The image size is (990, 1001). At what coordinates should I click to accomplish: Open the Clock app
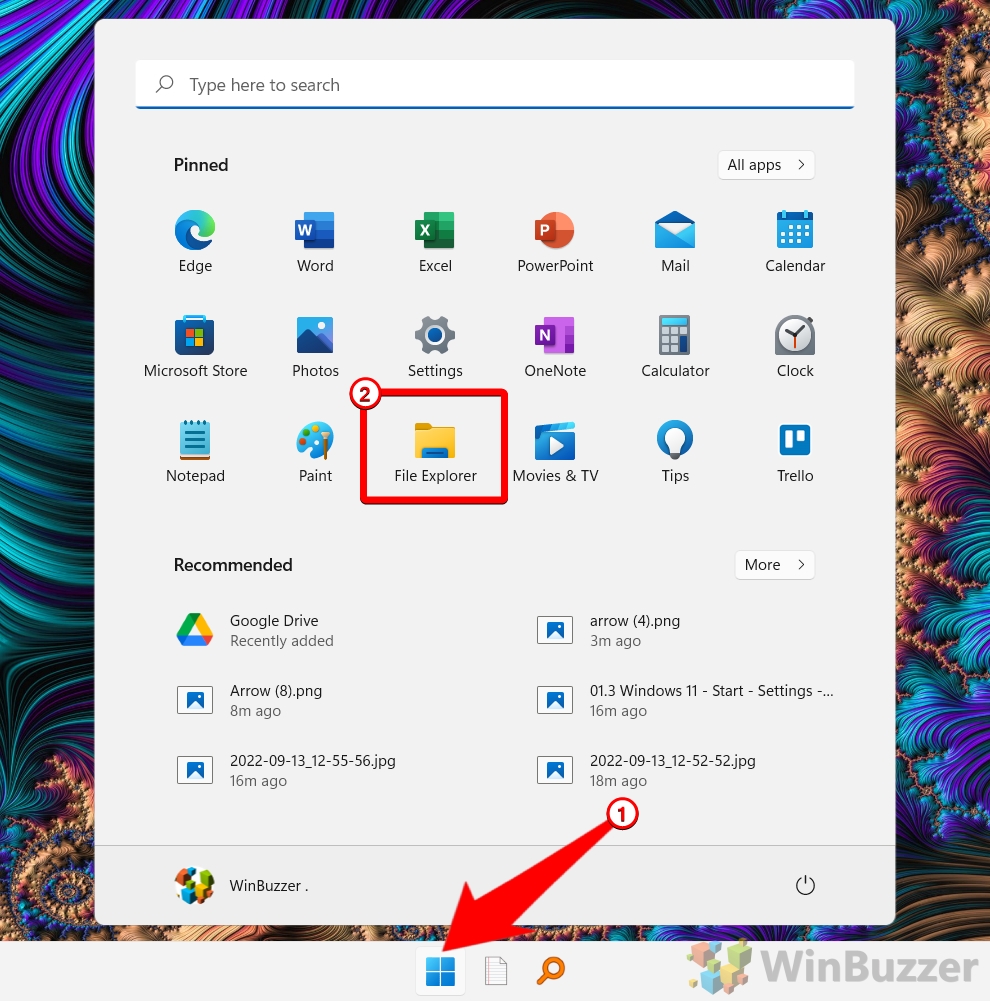point(795,347)
